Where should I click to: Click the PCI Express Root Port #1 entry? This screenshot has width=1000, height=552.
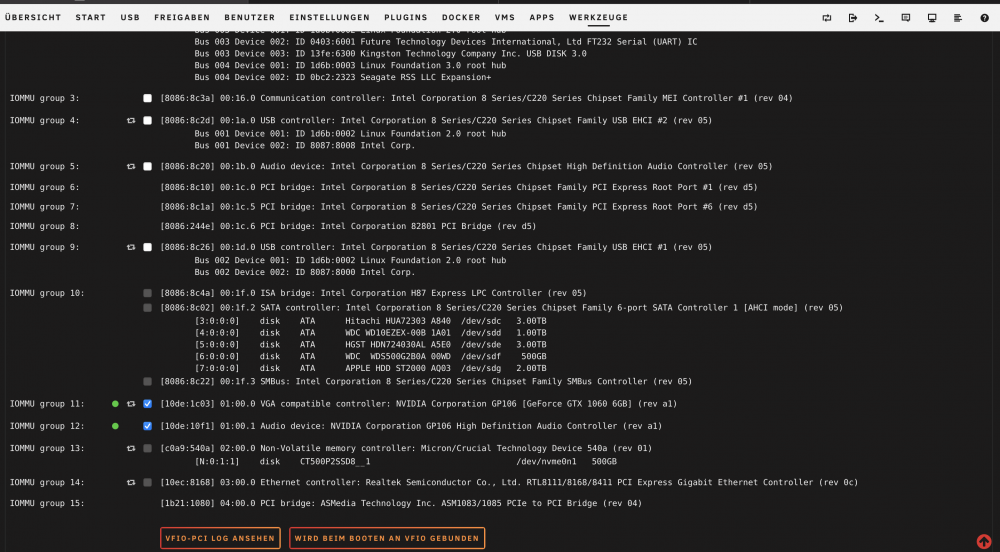[x=459, y=187]
